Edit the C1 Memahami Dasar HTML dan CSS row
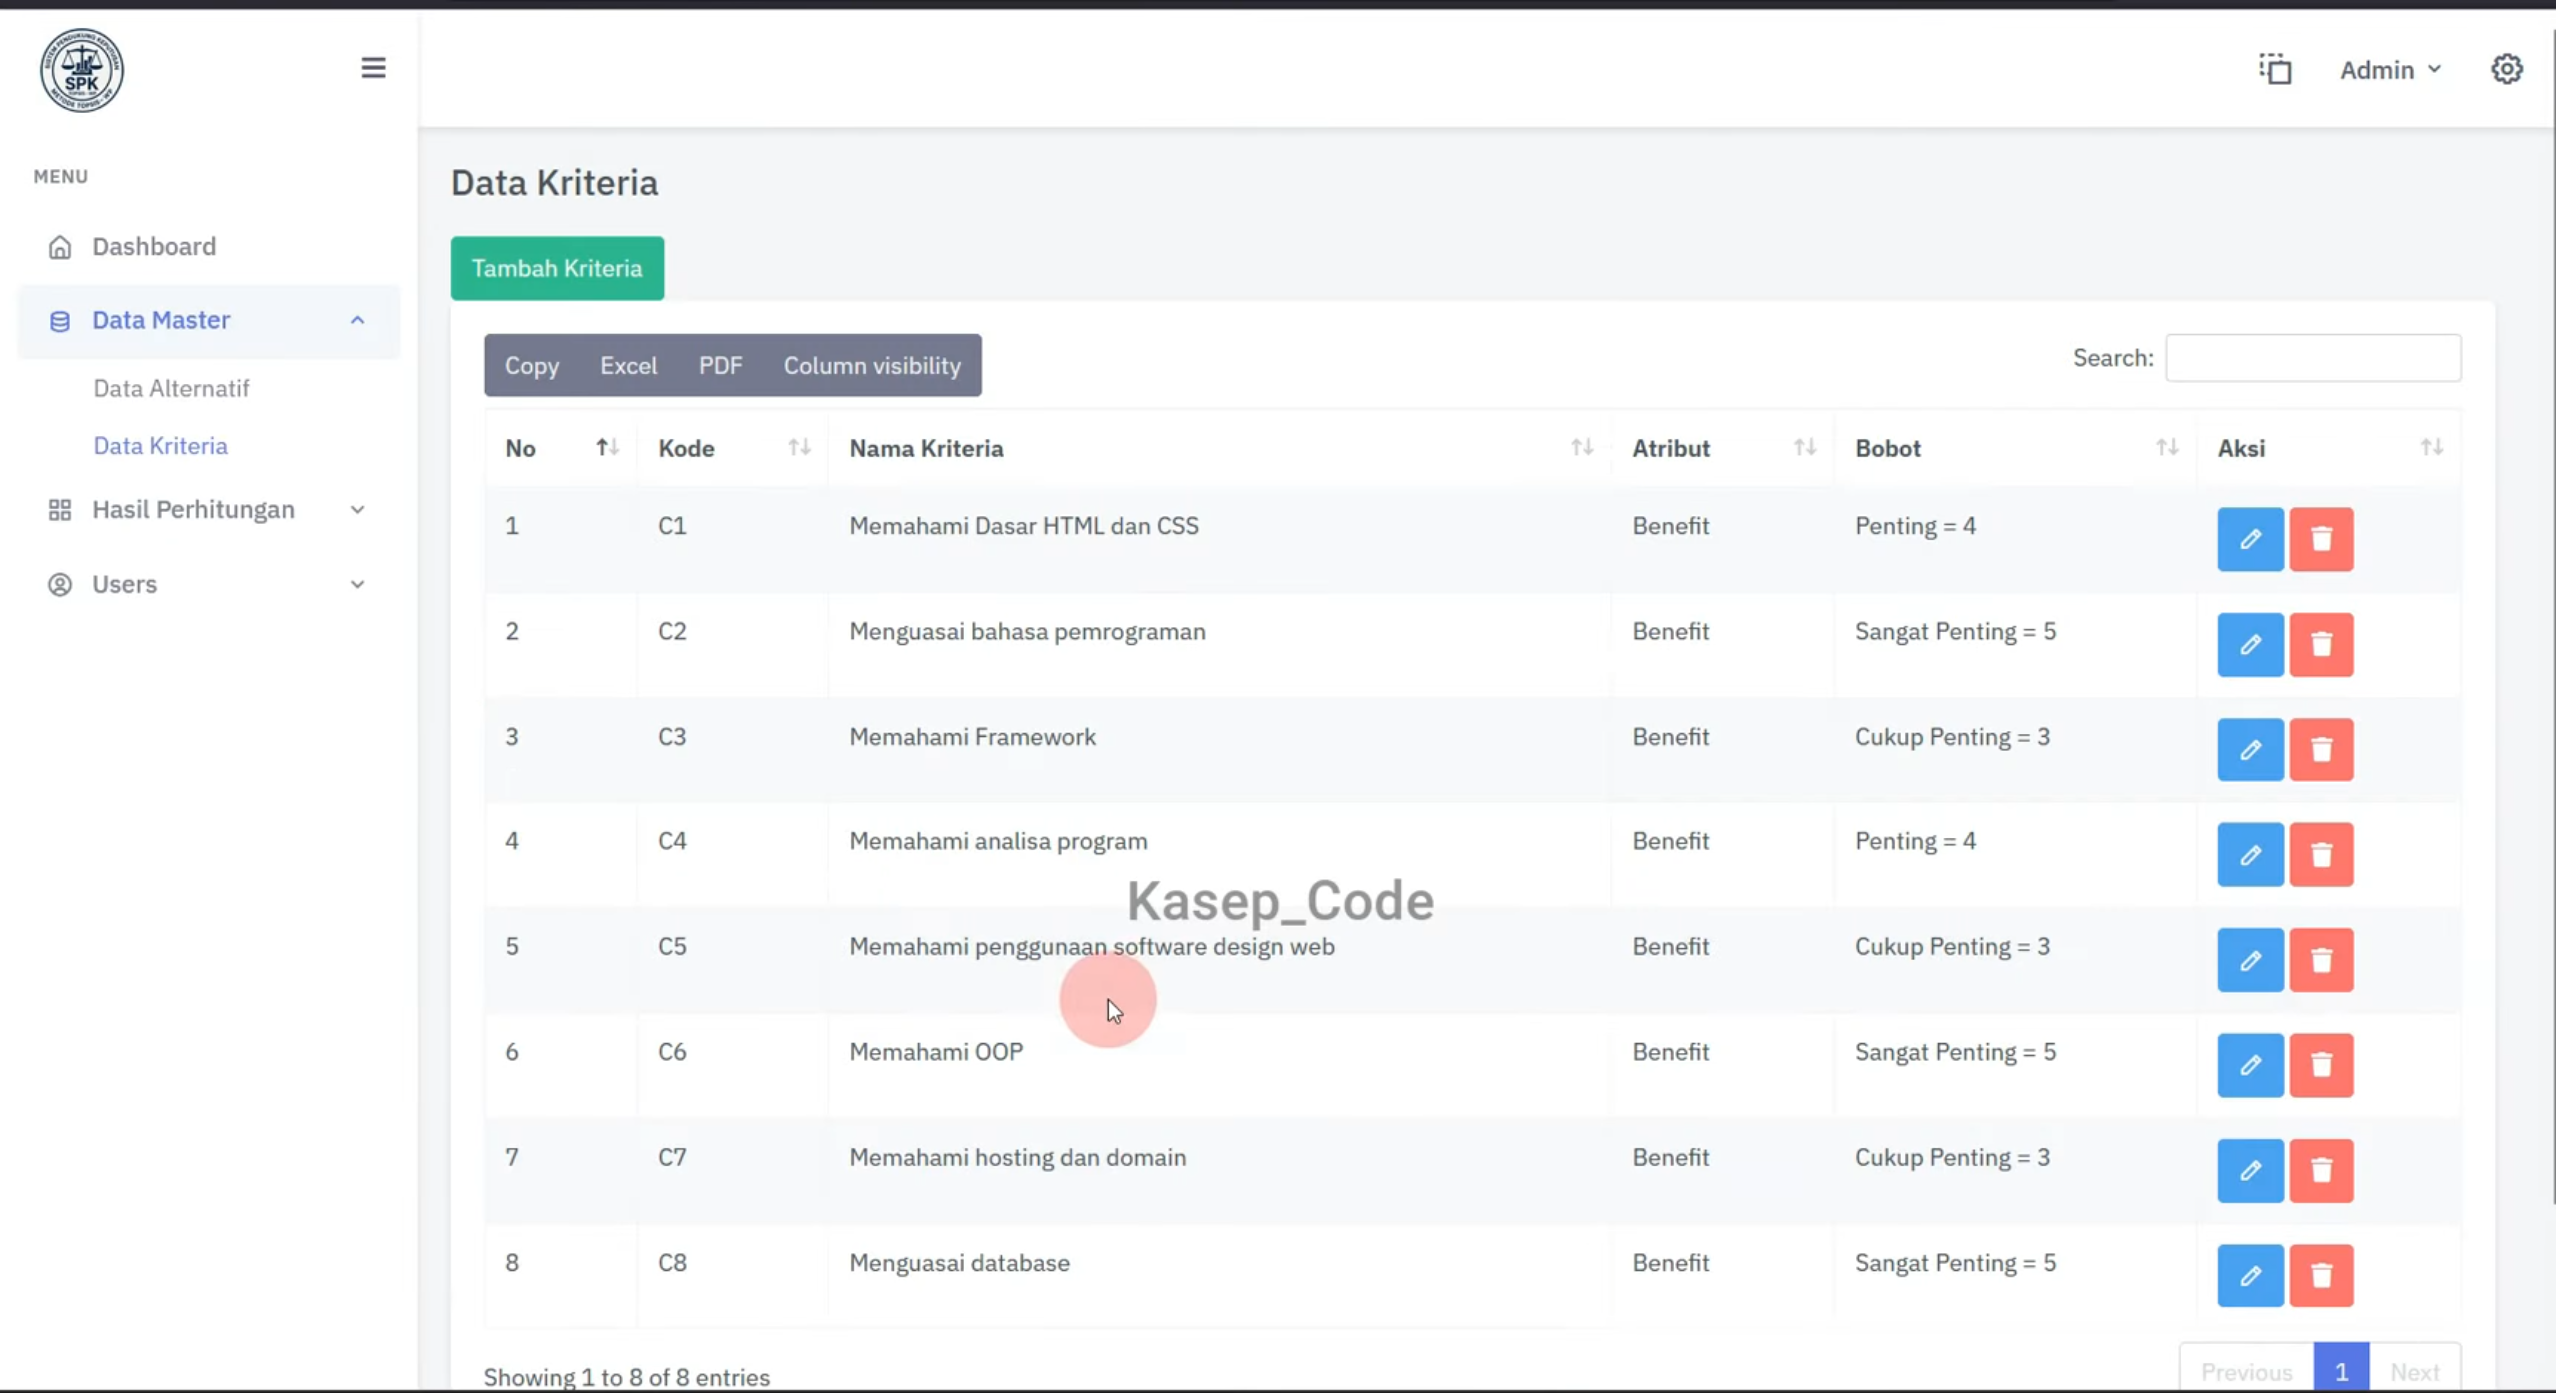Image resolution: width=2556 pixels, height=1393 pixels. point(2250,539)
